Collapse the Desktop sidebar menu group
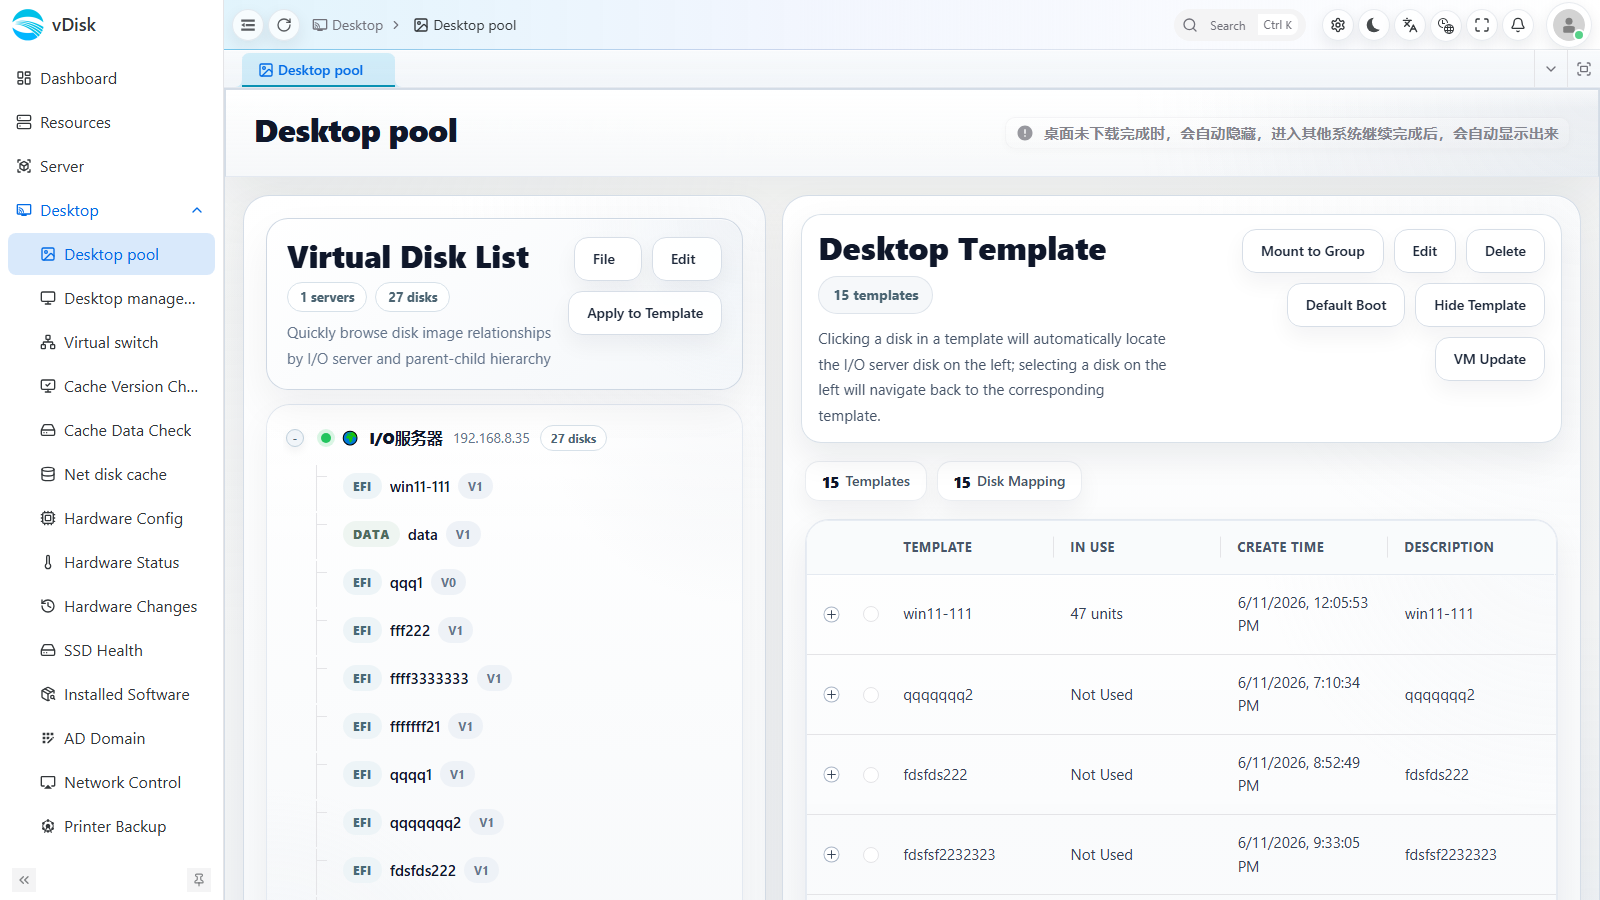The width and height of the screenshot is (1600, 900). click(197, 210)
